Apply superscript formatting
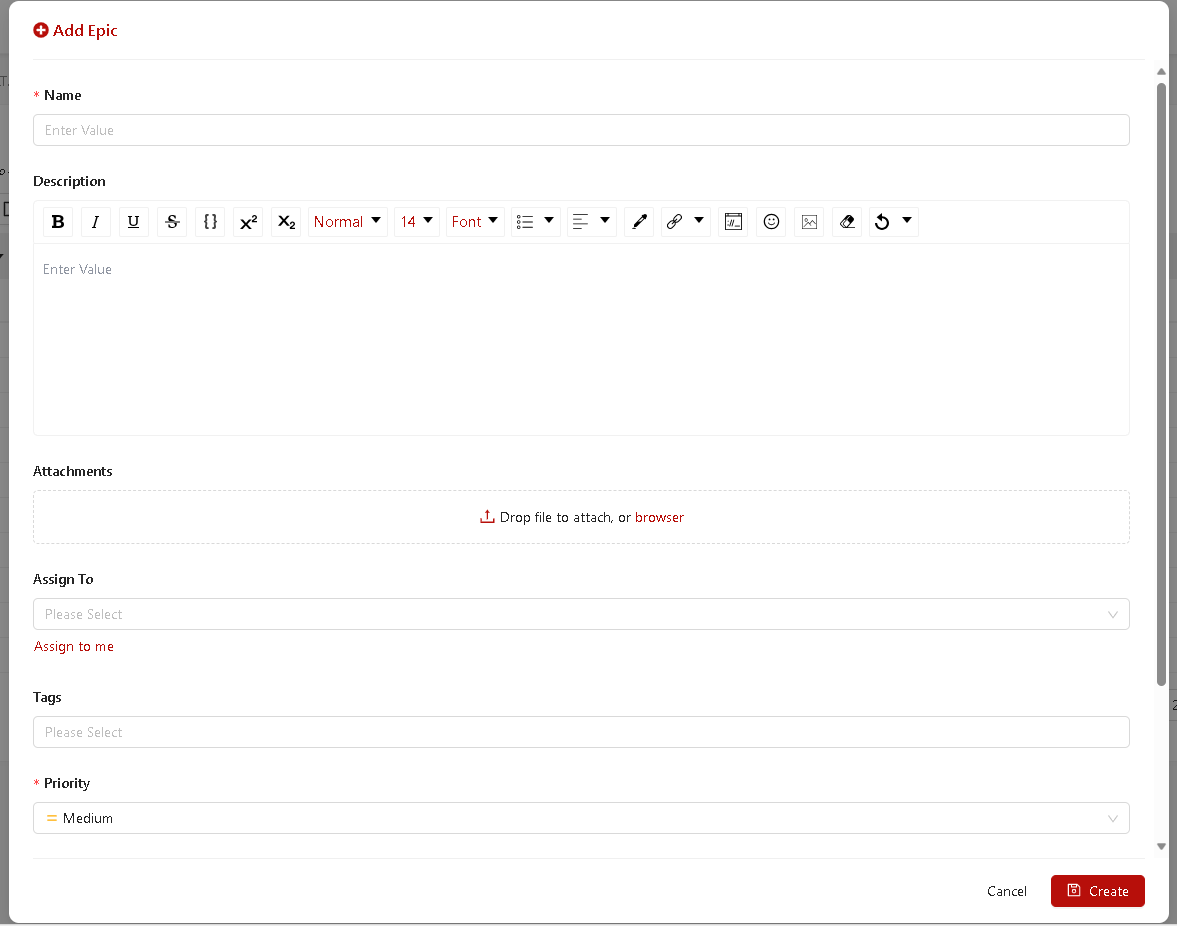 tap(248, 221)
